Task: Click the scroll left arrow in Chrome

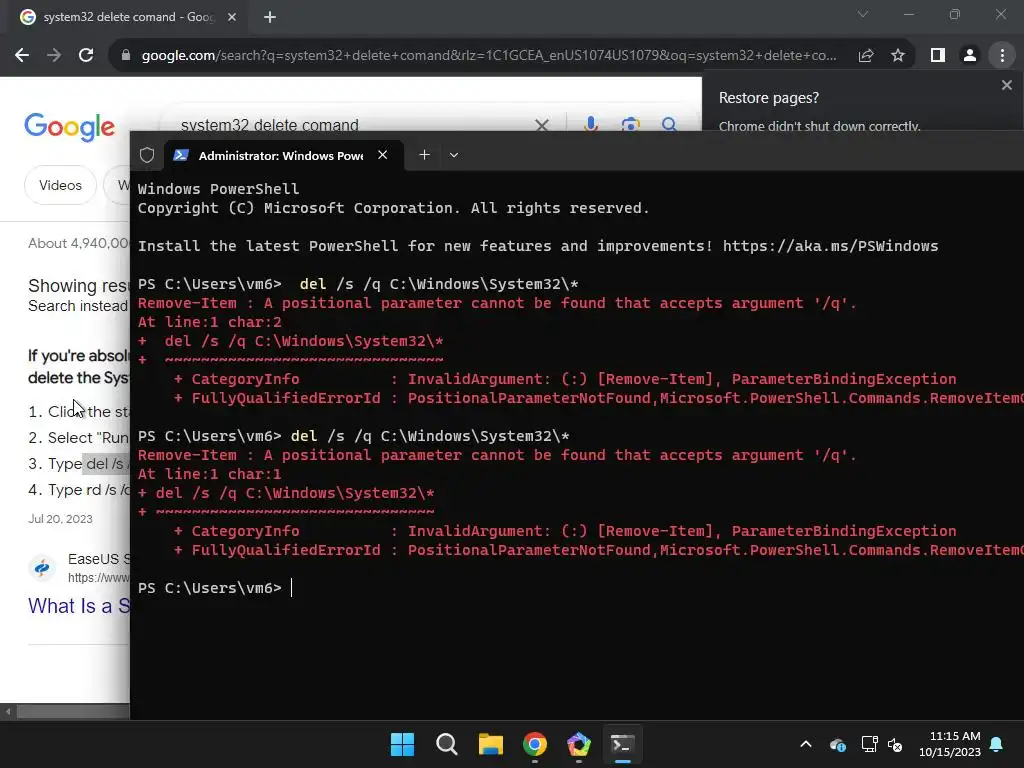Action: (8, 712)
